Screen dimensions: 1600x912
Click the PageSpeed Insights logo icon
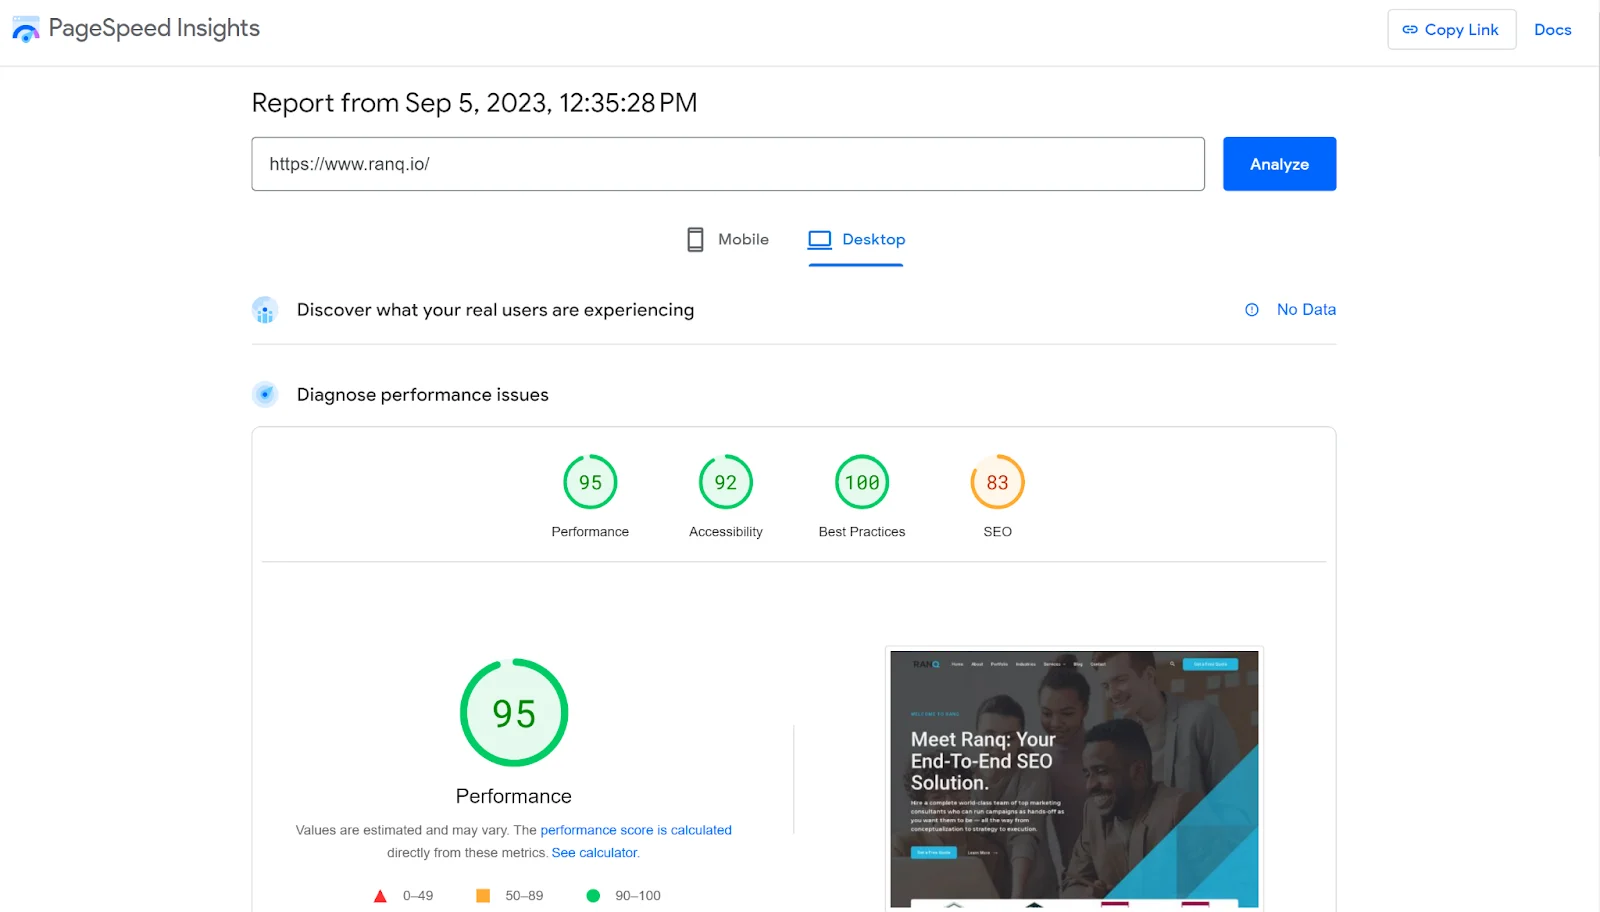click(26, 29)
